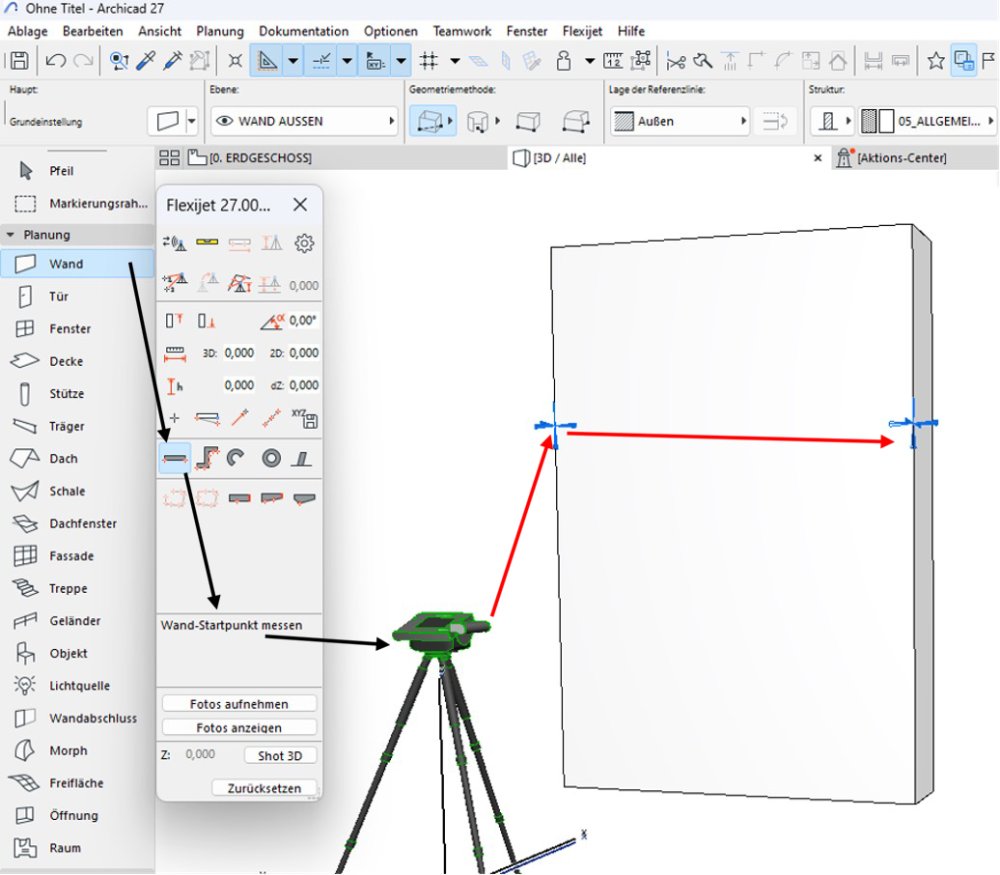Open 05_ALLGEMEI structure dropdown
Screen dimensions: 1000x875
click(927, 121)
